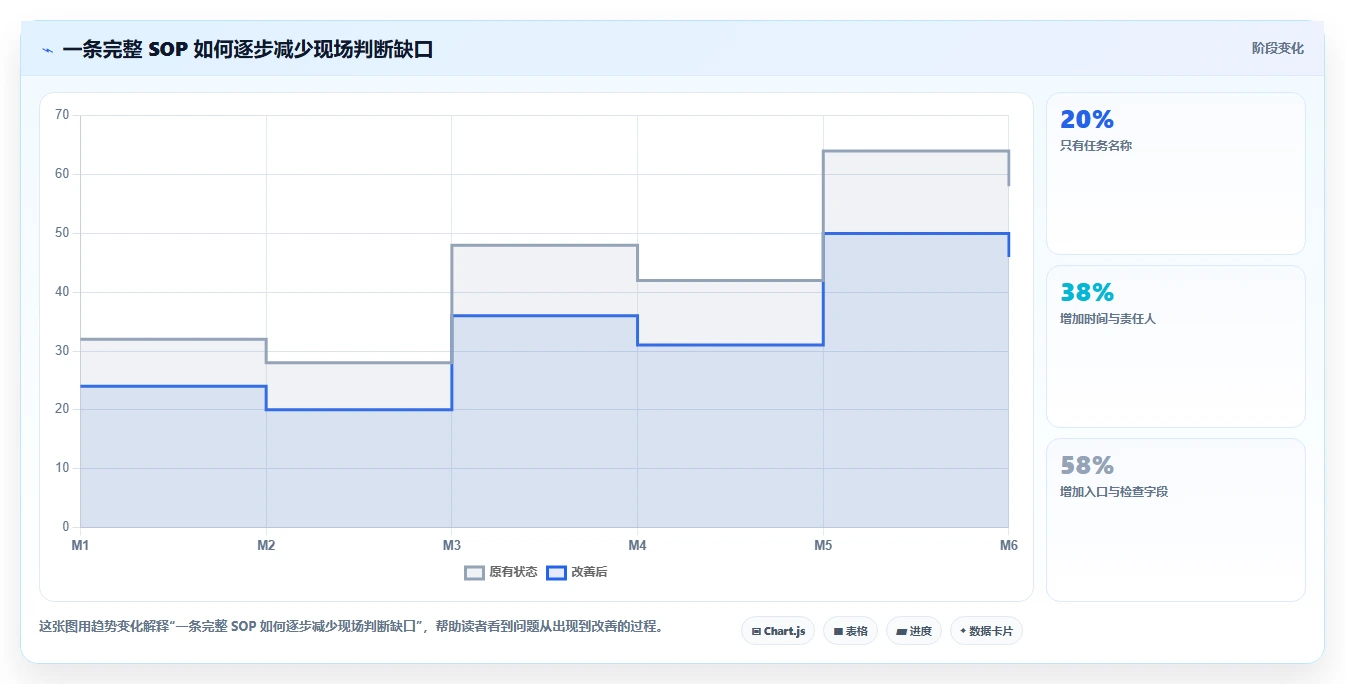Click the lightning icon beside the title

coord(47,49)
